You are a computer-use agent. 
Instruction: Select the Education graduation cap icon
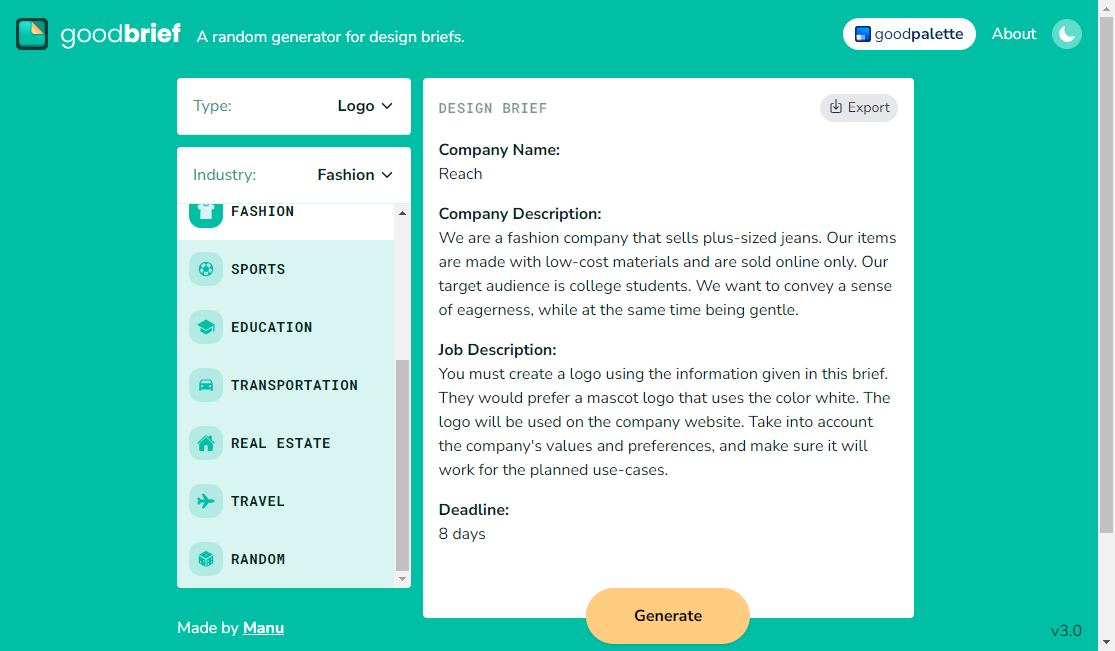205,327
